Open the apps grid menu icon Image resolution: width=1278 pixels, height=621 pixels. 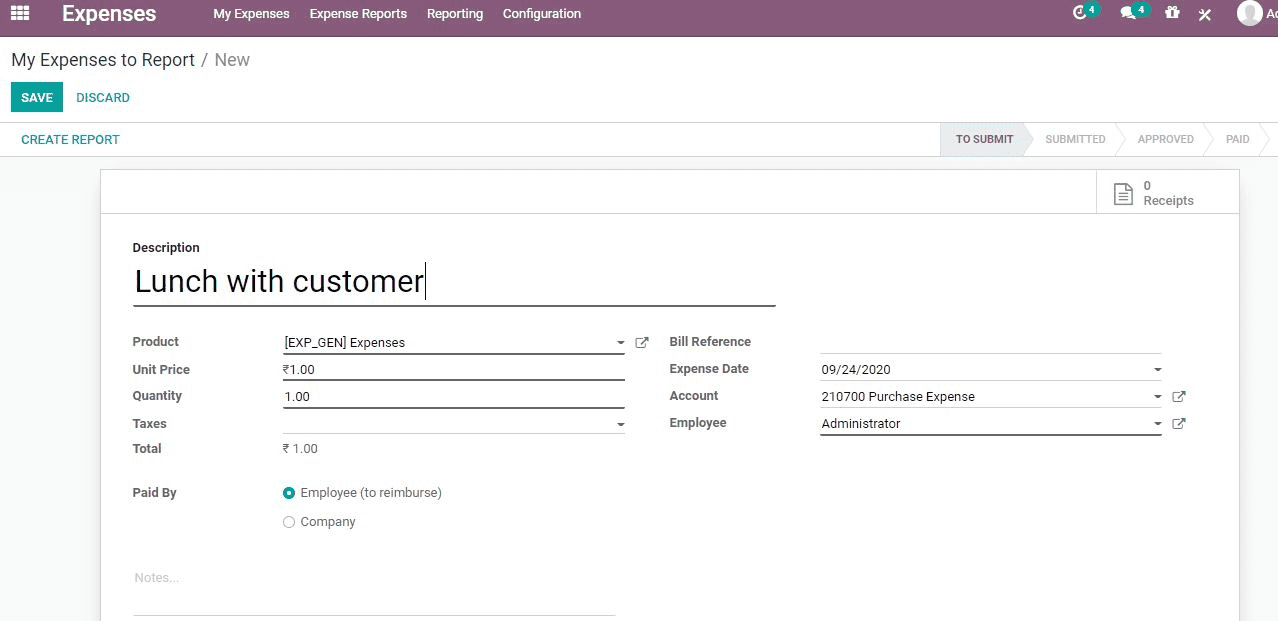point(20,14)
